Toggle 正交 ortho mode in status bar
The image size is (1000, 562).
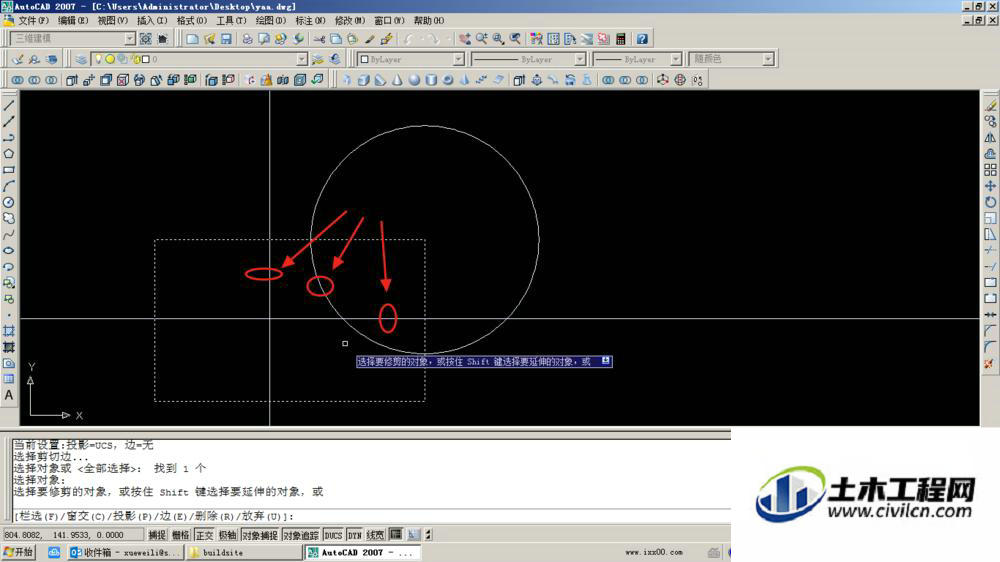click(x=204, y=535)
